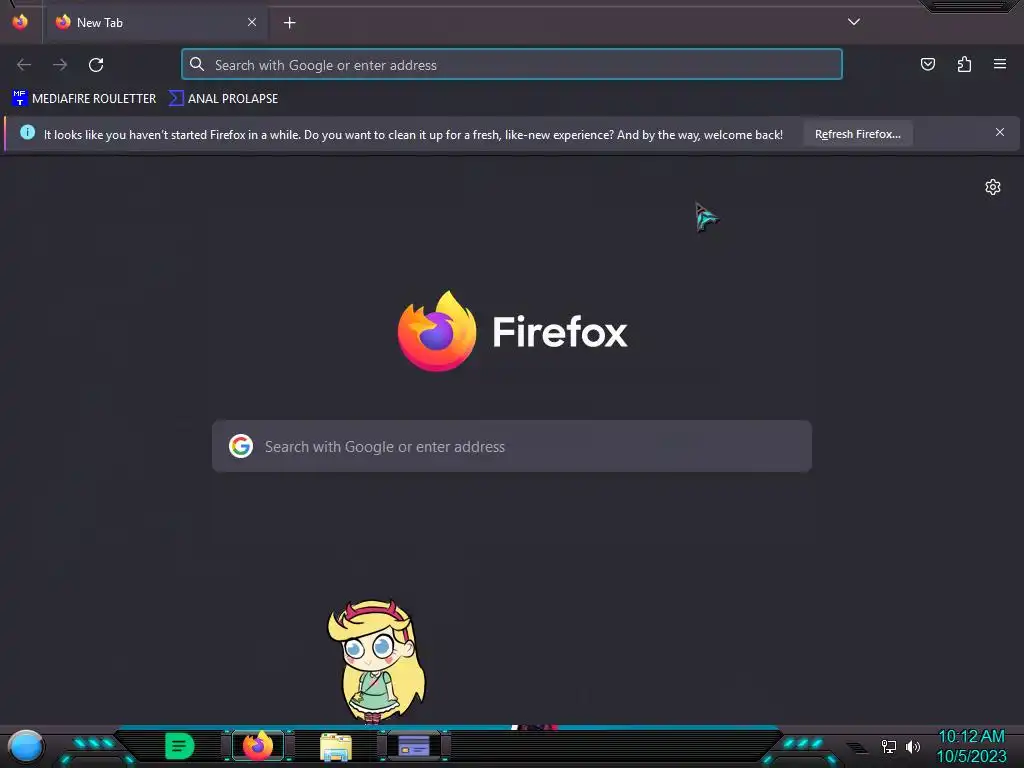Open MEDIAFIRE ROULETTER bookmark
Image resolution: width=1024 pixels, height=768 pixels.
[x=84, y=99]
